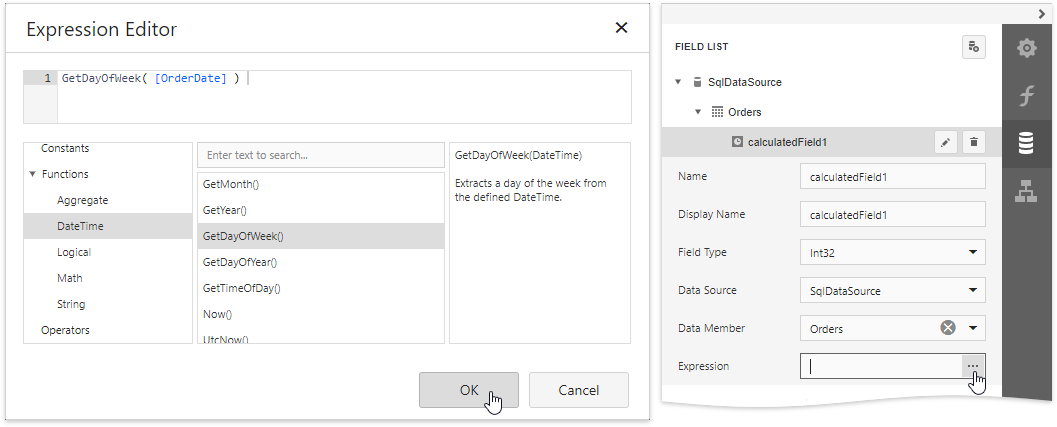Viewport: 1057px width, 427px height.
Task: Open the Expression ellipsis editor button
Action: pos(973,366)
